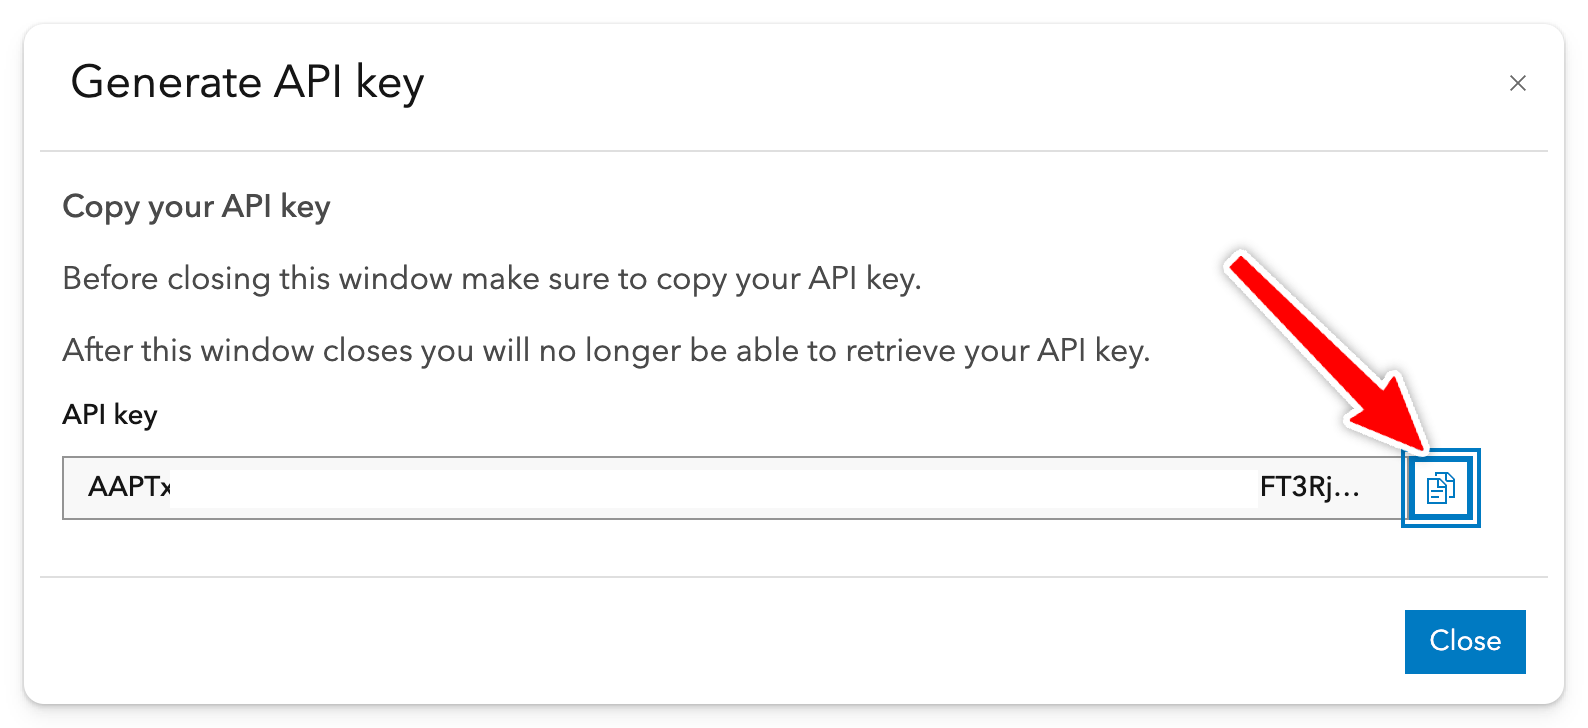
Task: Click the blank dialog area beside the heading
Action: tap(900, 207)
